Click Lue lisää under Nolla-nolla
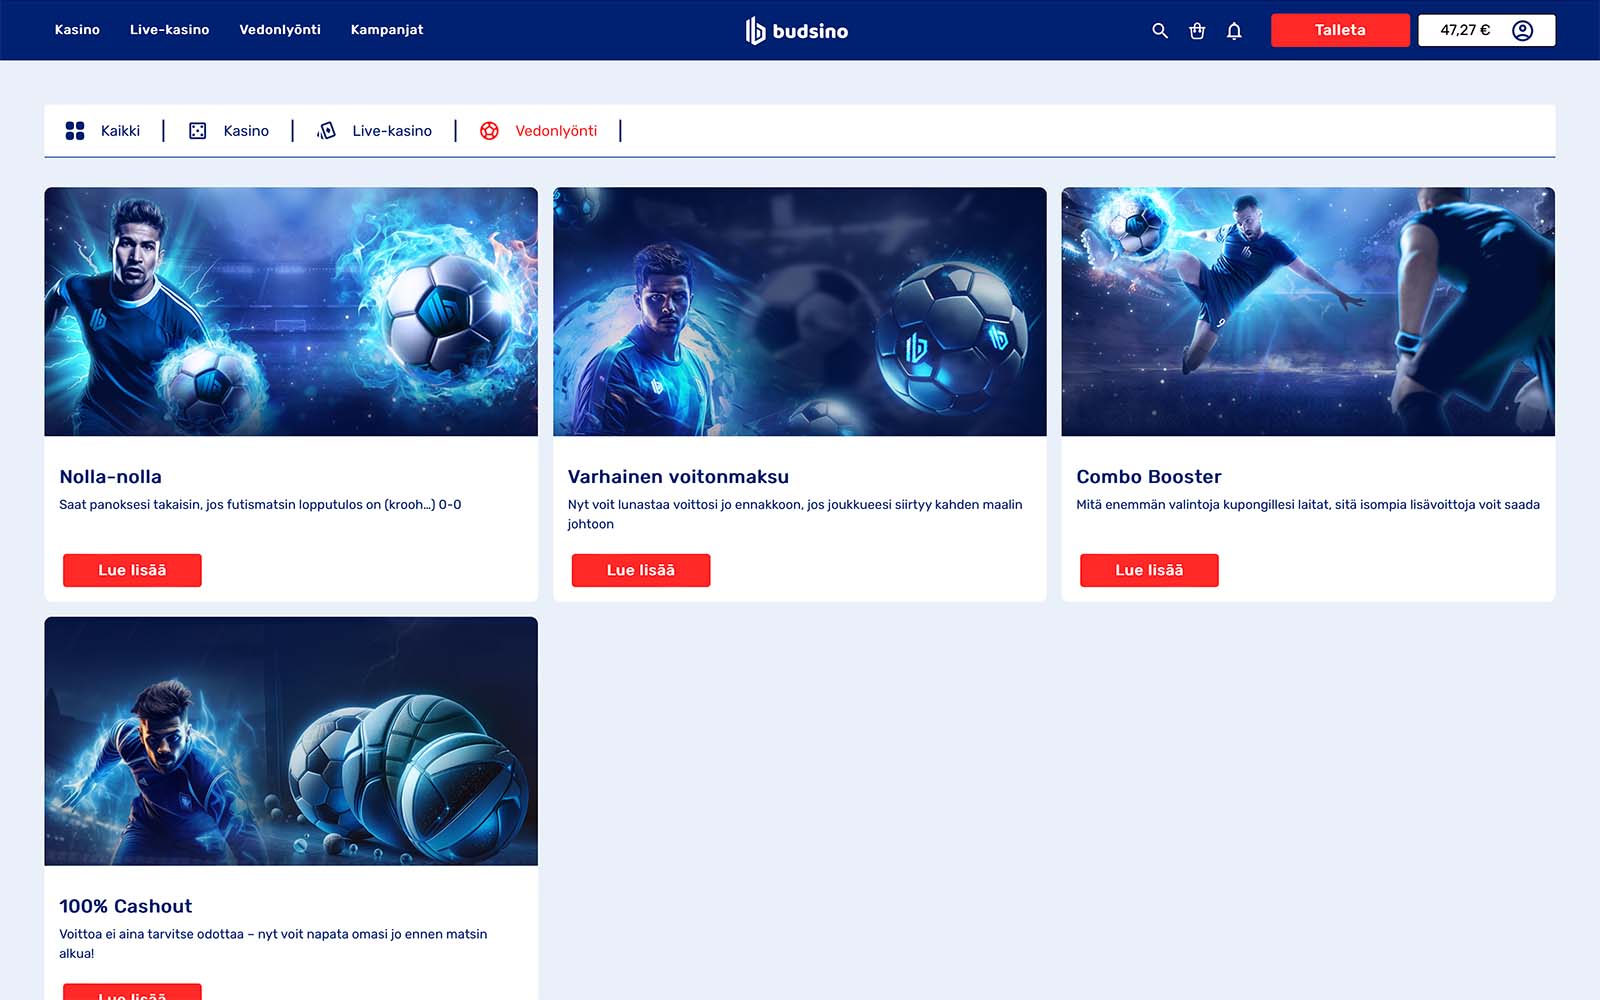Image resolution: width=1600 pixels, height=1000 pixels. (132, 570)
